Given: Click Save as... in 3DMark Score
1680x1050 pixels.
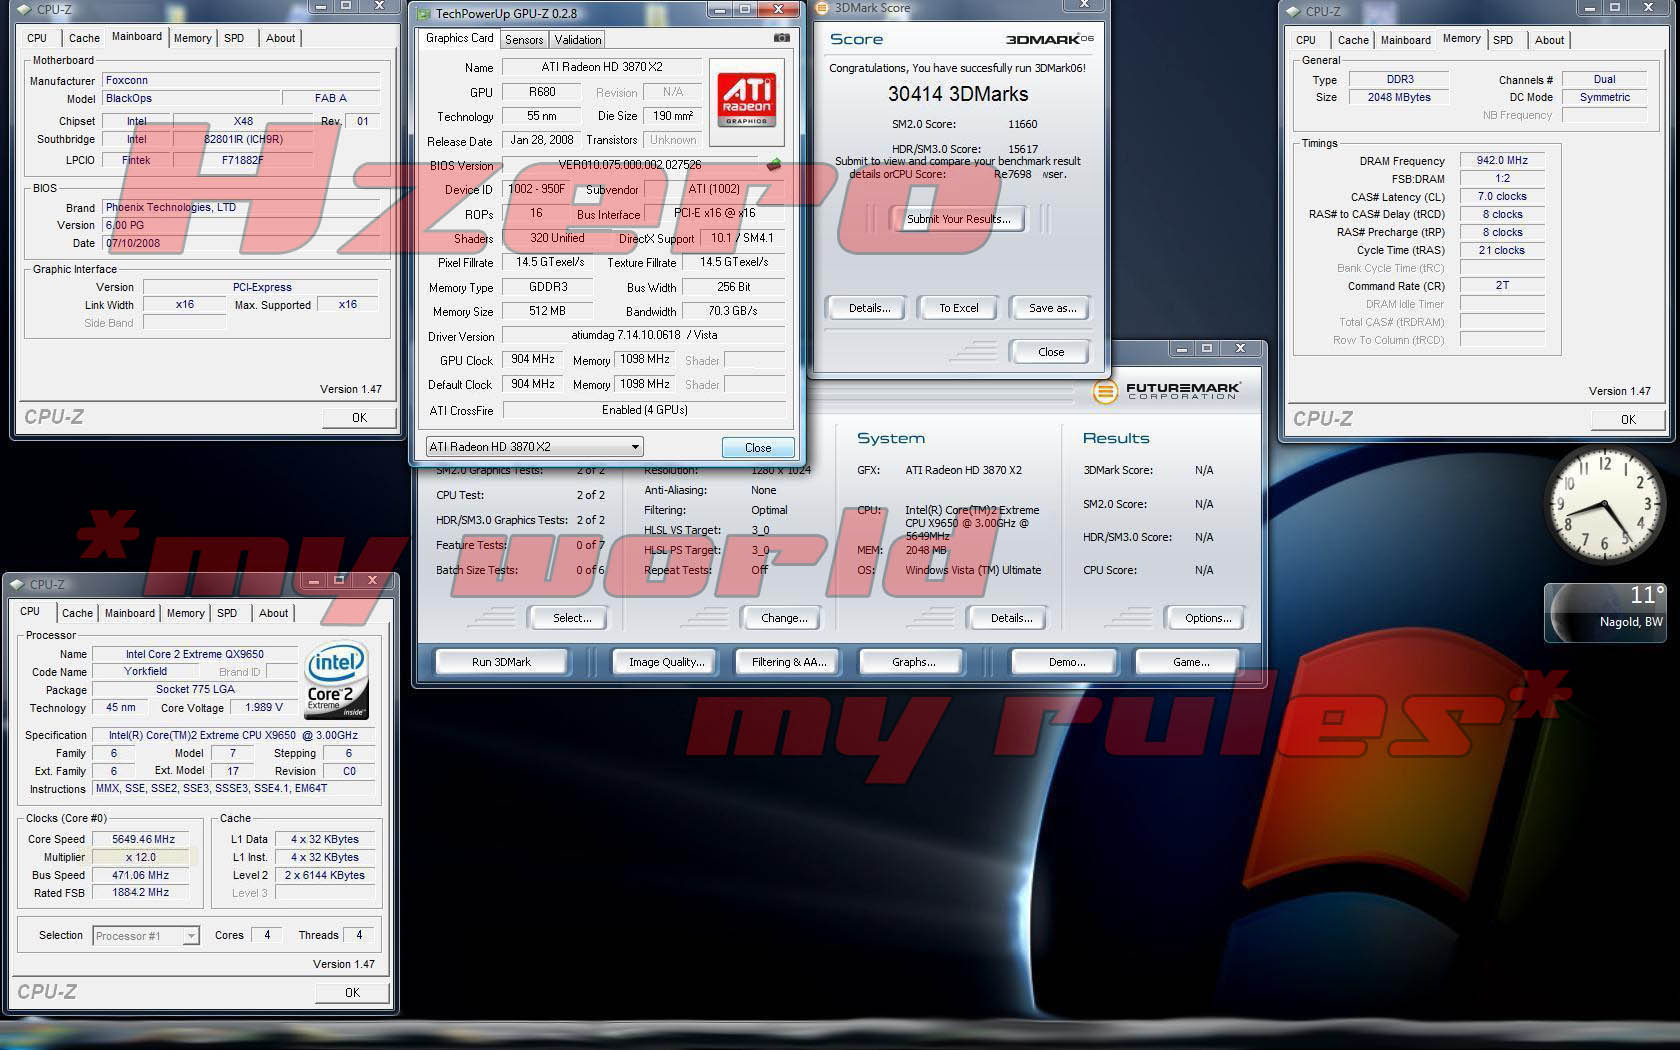Looking at the screenshot, I should pyautogui.click(x=1052, y=308).
